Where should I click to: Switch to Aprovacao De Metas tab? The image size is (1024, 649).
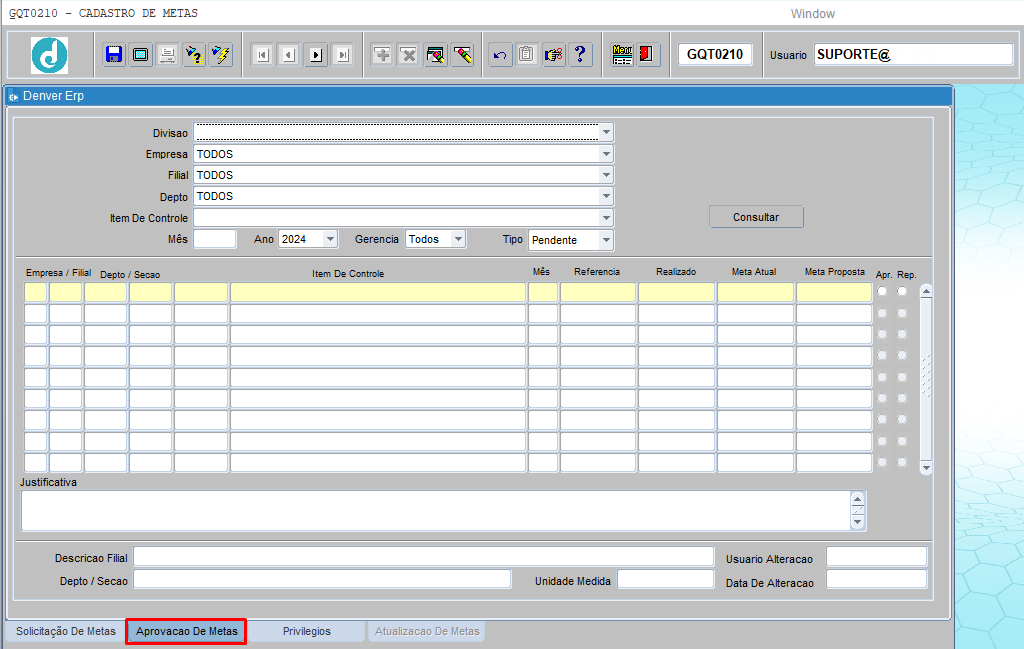click(x=187, y=631)
